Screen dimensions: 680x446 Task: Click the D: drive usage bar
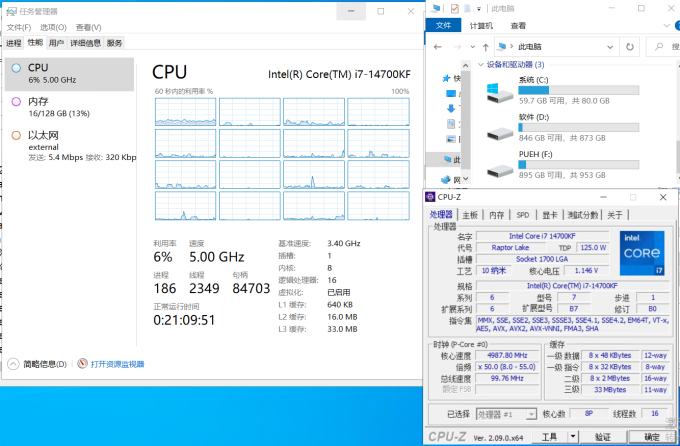pyautogui.click(x=579, y=128)
